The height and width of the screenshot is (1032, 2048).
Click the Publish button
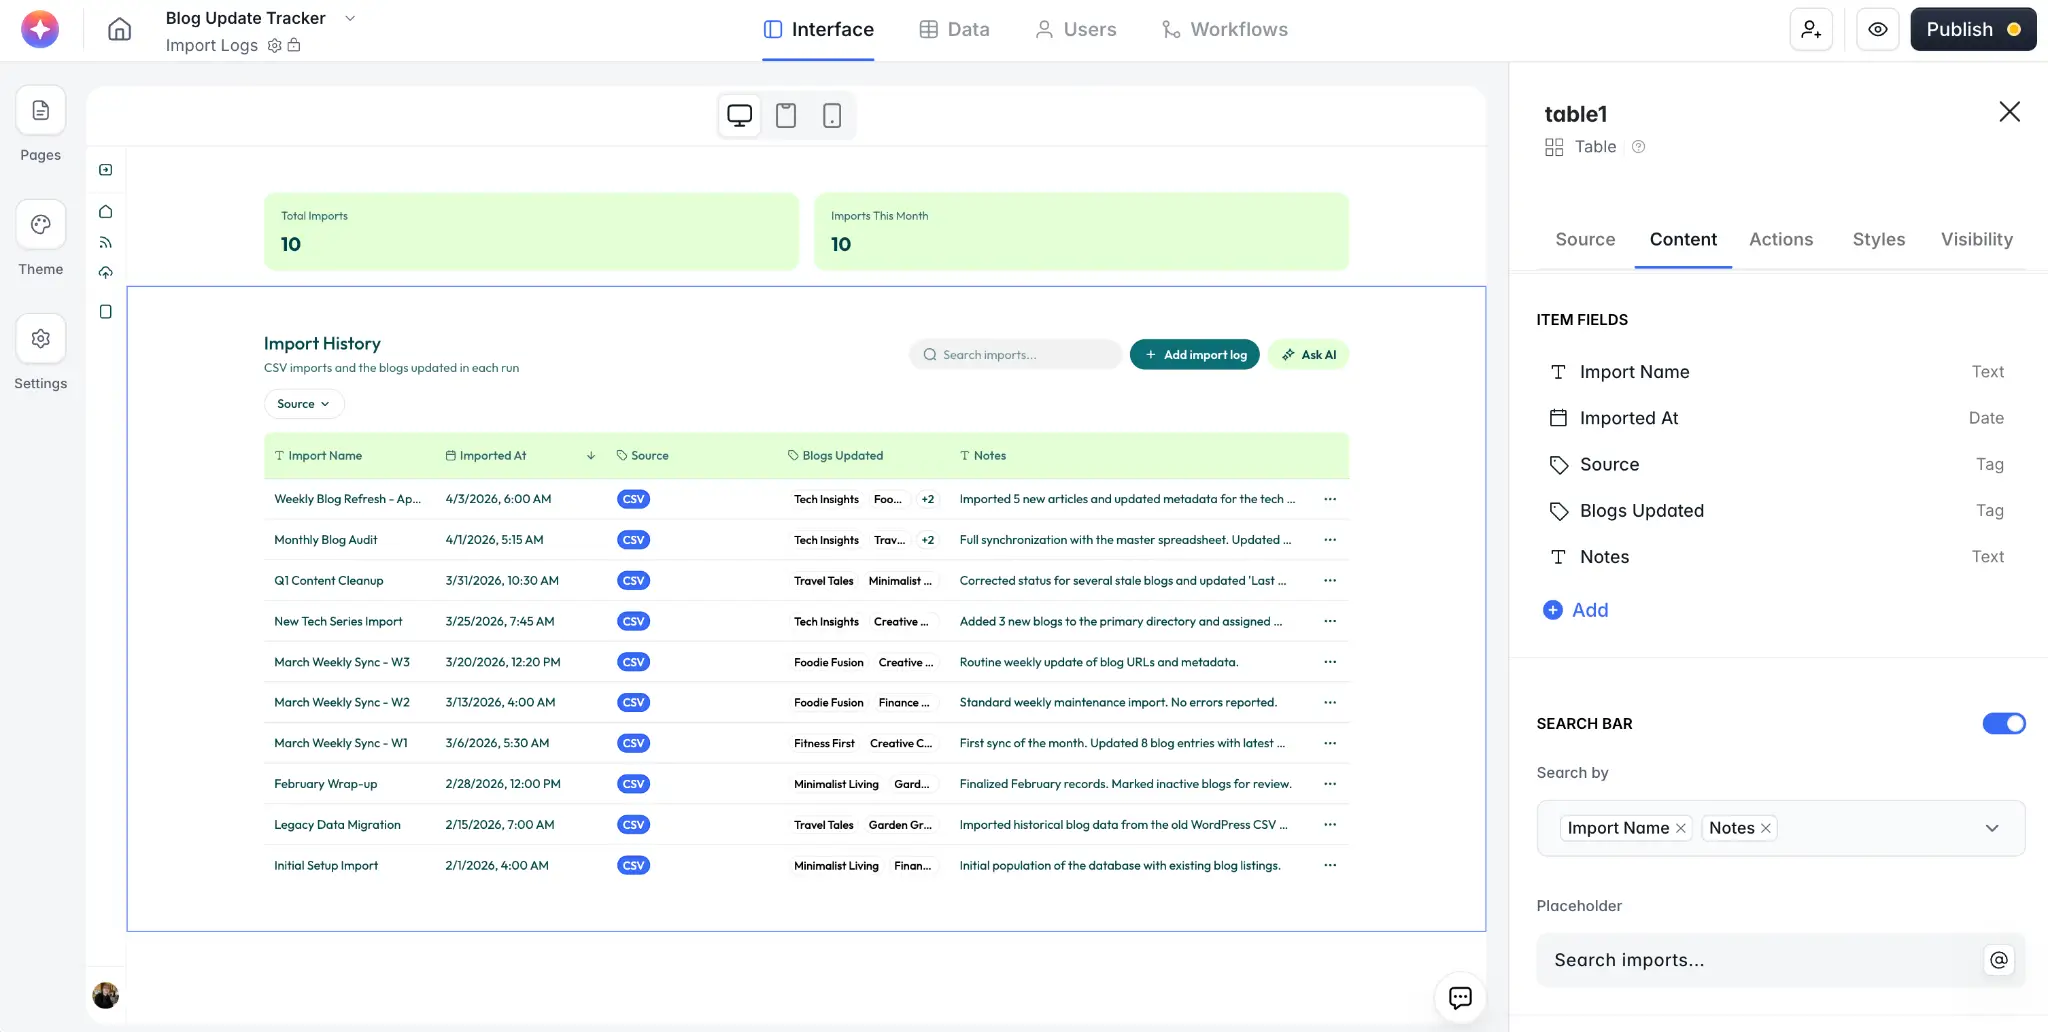point(1973,29)
